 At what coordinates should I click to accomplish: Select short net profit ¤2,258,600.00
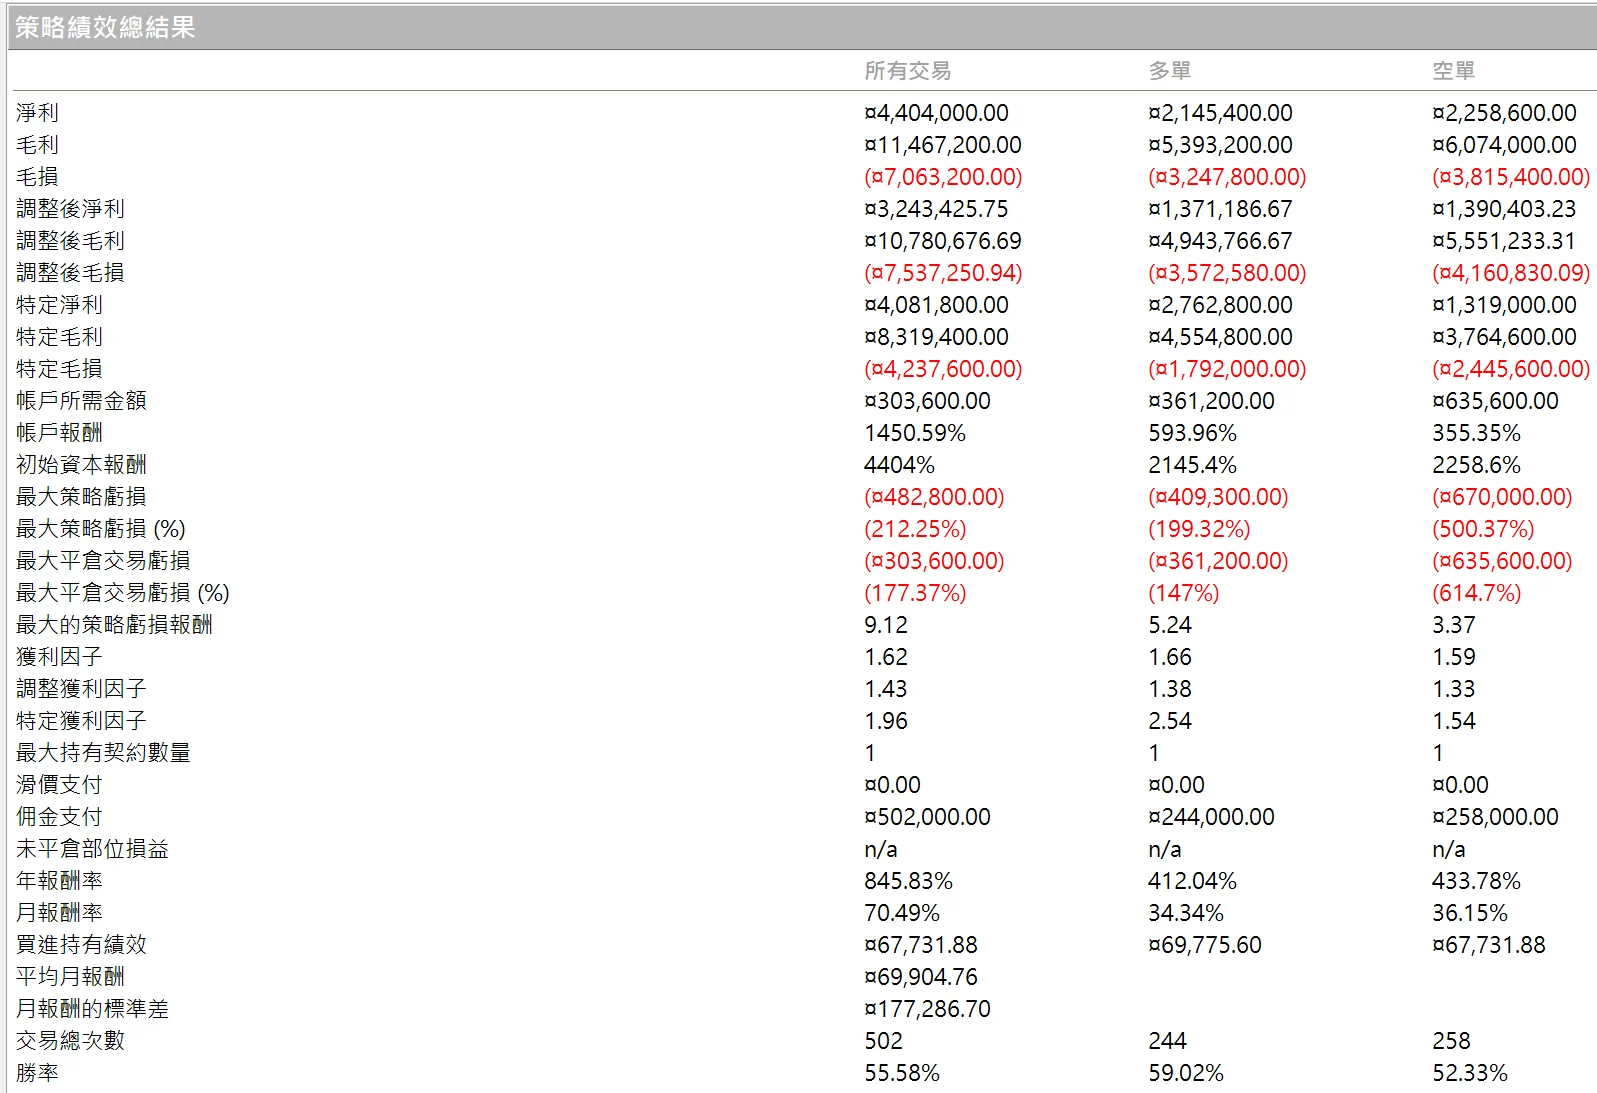[x=1504, y=113]
